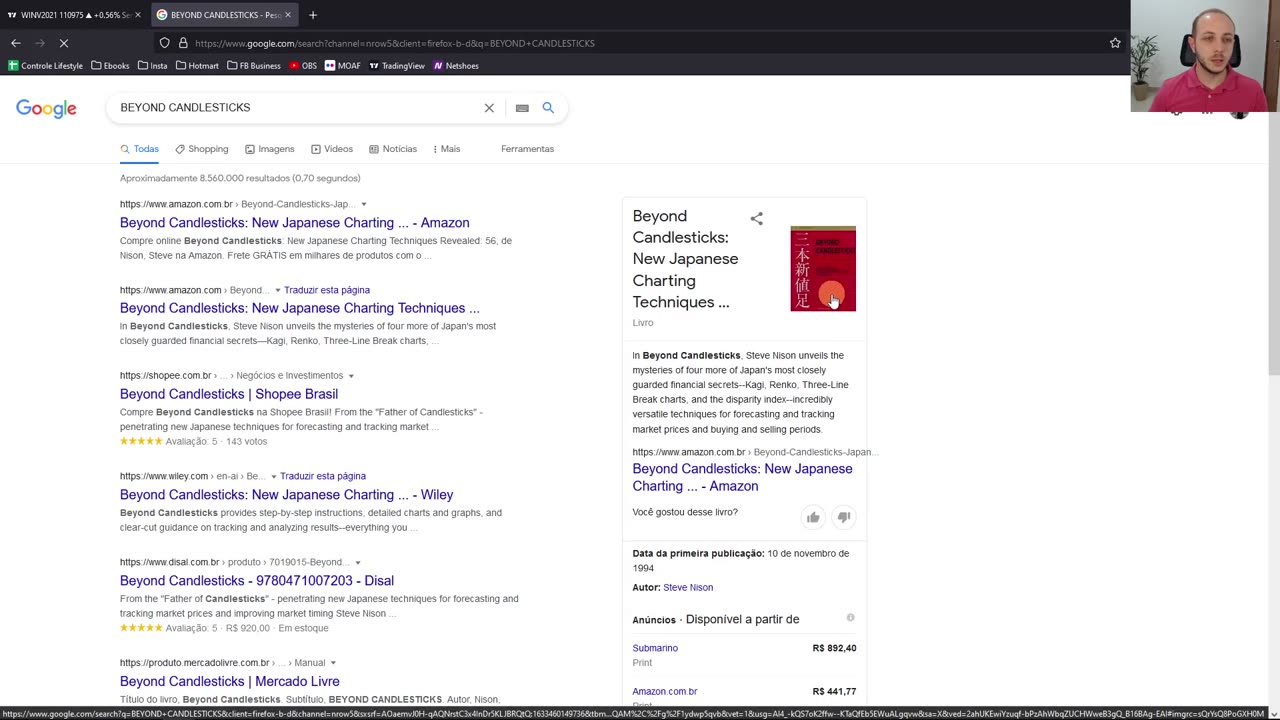The width and height of the screenshot is (1280, 720).
Task: Expand dropdown arrow of Disal result
Action: point(357,562)
